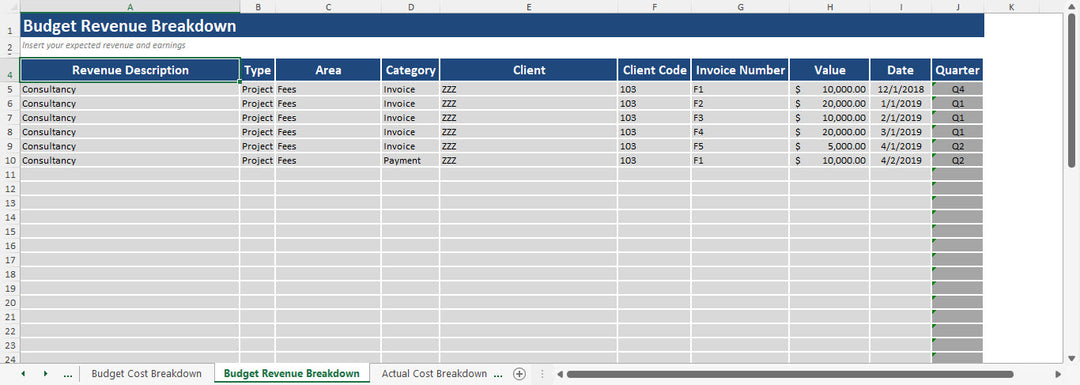Viewport: 1080px width, 385px height.
Task: Click the Q2 cell in row 9
Action: pos(957,146)
